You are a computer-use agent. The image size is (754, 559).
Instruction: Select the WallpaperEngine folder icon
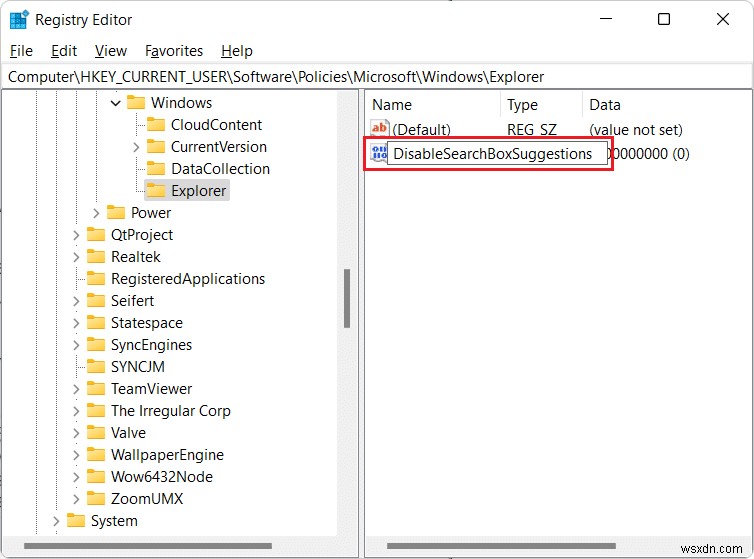click(x=96, y=455)
